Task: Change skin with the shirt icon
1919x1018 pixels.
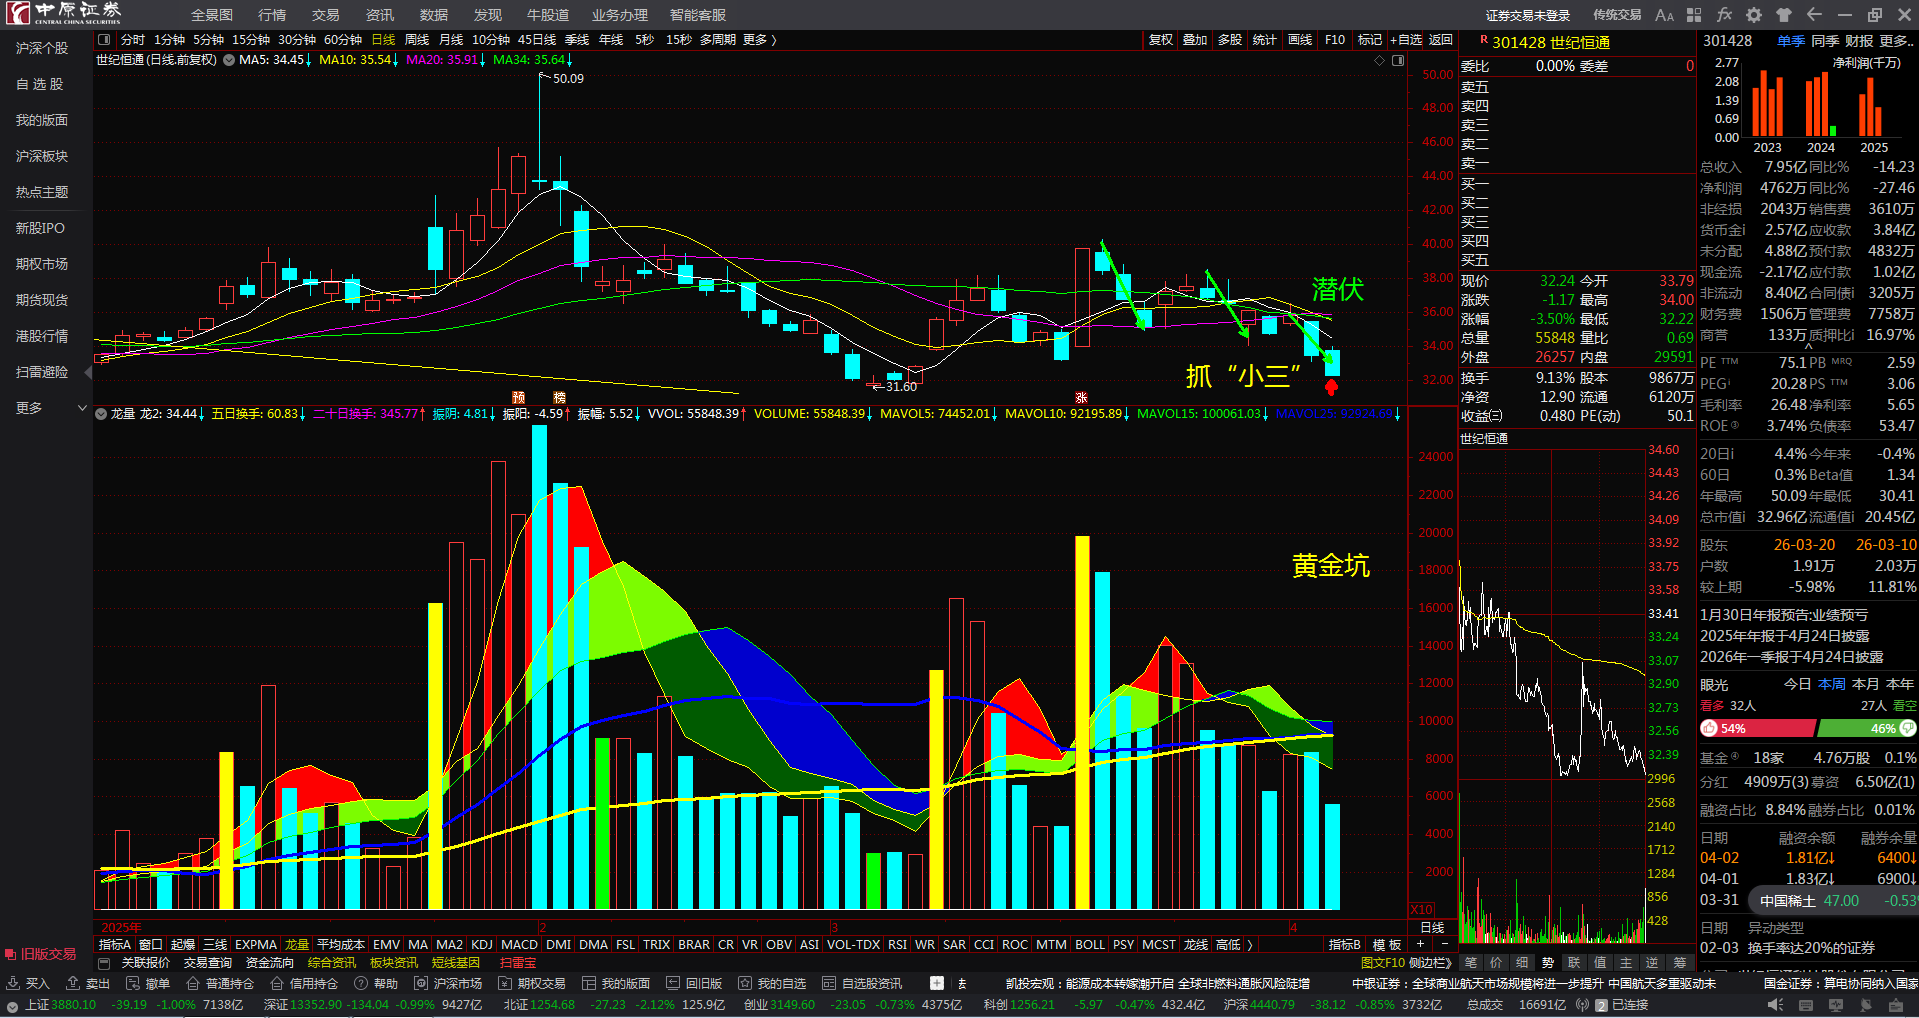Action: [1784, 15]
